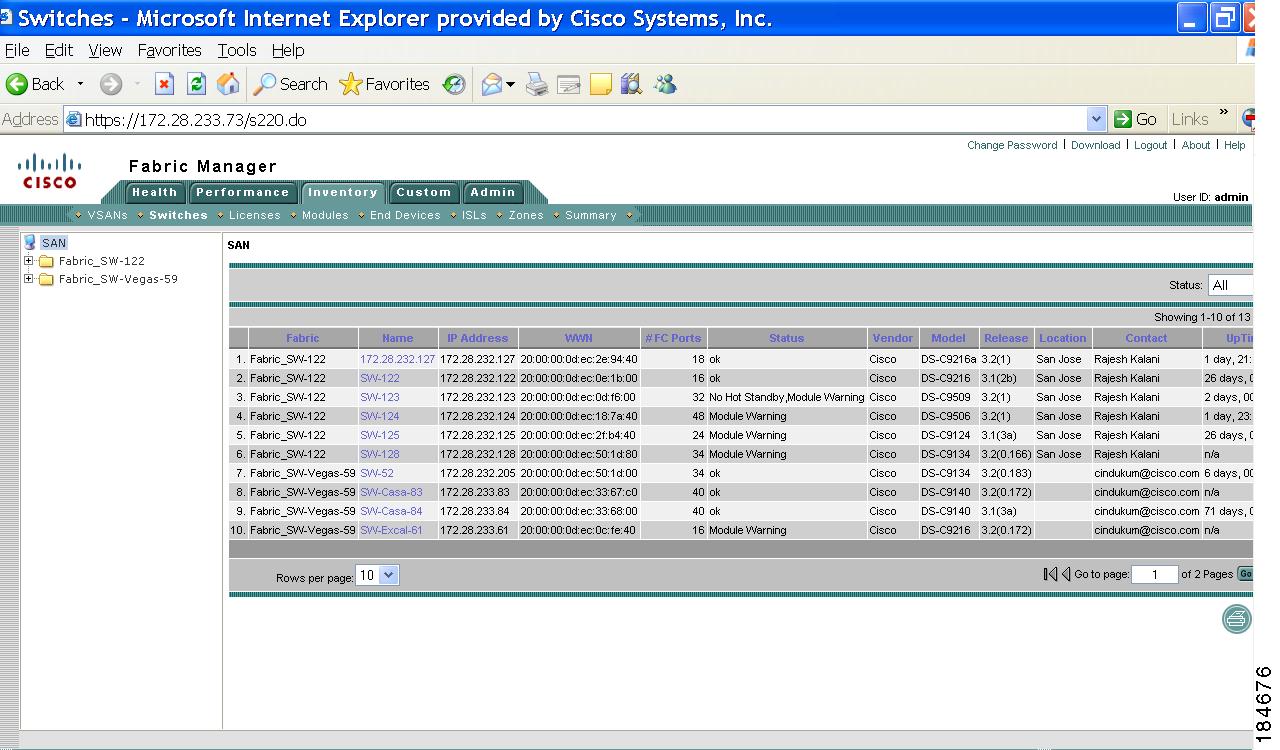Click the round printer icon below the table
Image resolution: width=1280 pixels, height=750 pixels.
coord(1237,619)
